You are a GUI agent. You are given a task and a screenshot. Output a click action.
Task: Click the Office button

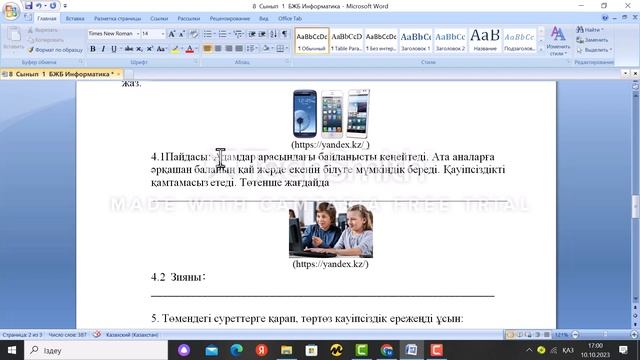[x=11, y=11]
